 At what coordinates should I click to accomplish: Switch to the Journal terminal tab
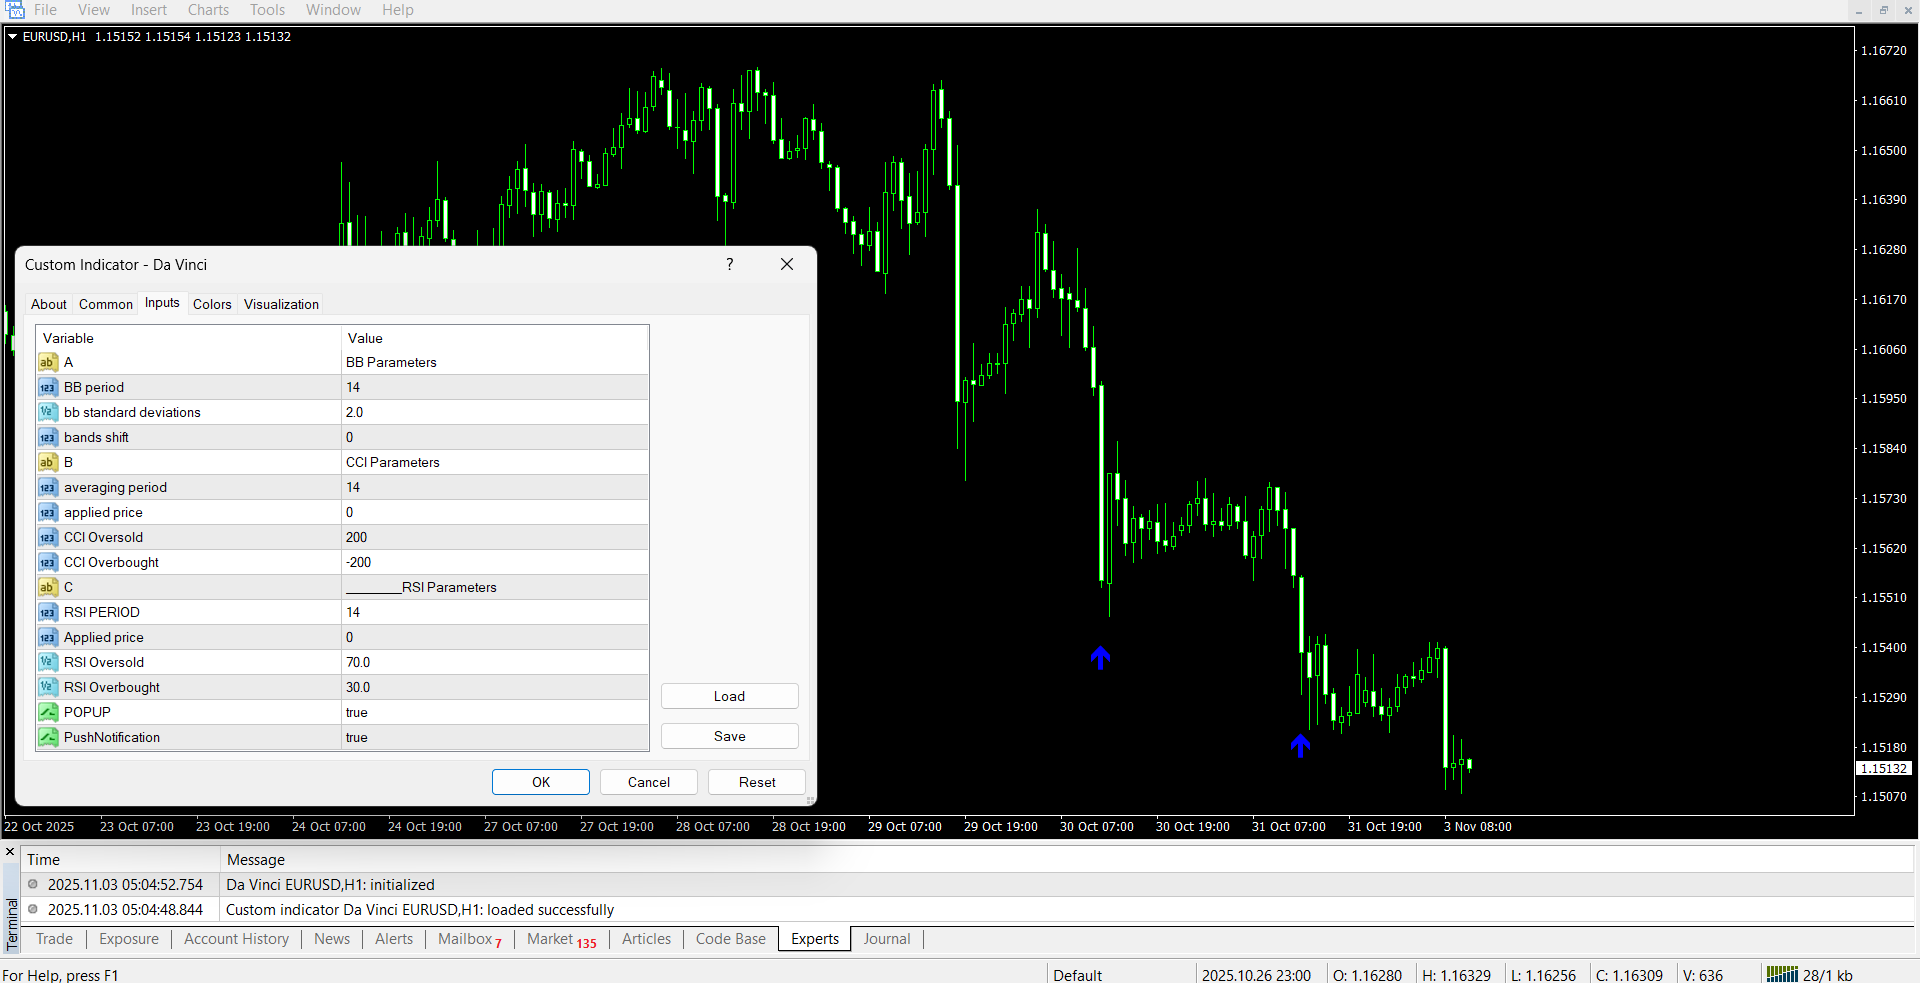[886, 939]
